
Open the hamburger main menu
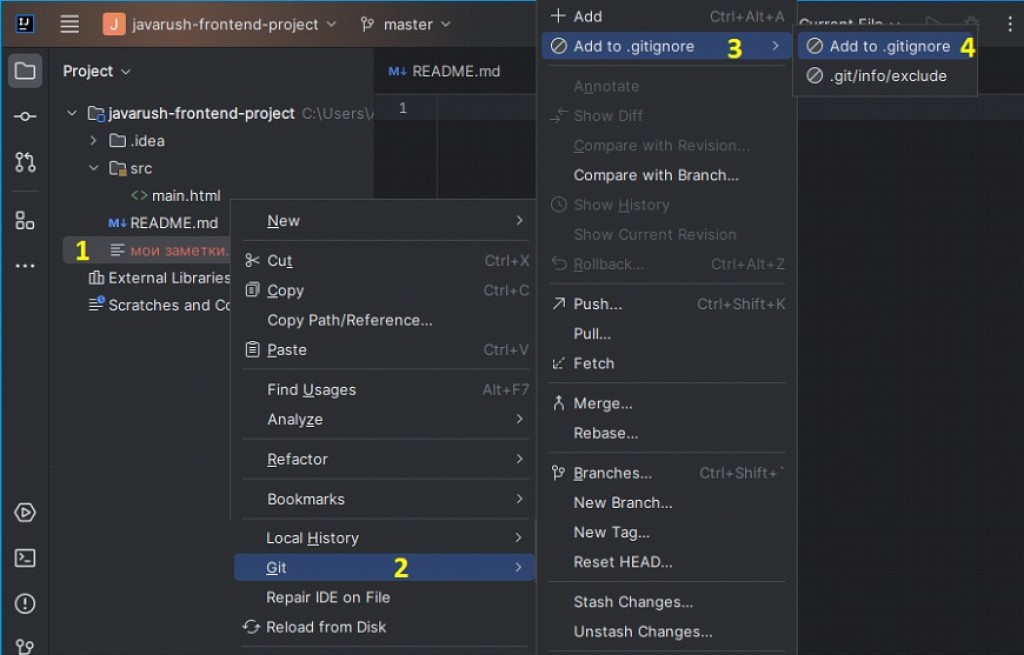(69, 24)
